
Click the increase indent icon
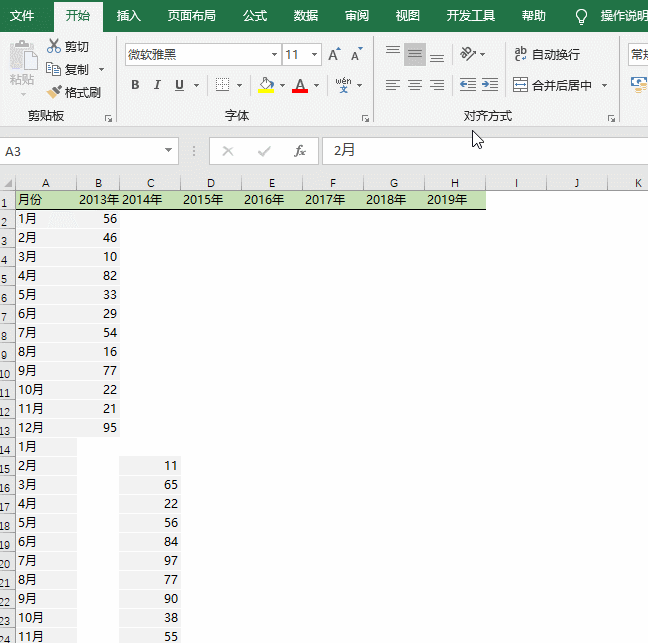[x=489, y=85]
